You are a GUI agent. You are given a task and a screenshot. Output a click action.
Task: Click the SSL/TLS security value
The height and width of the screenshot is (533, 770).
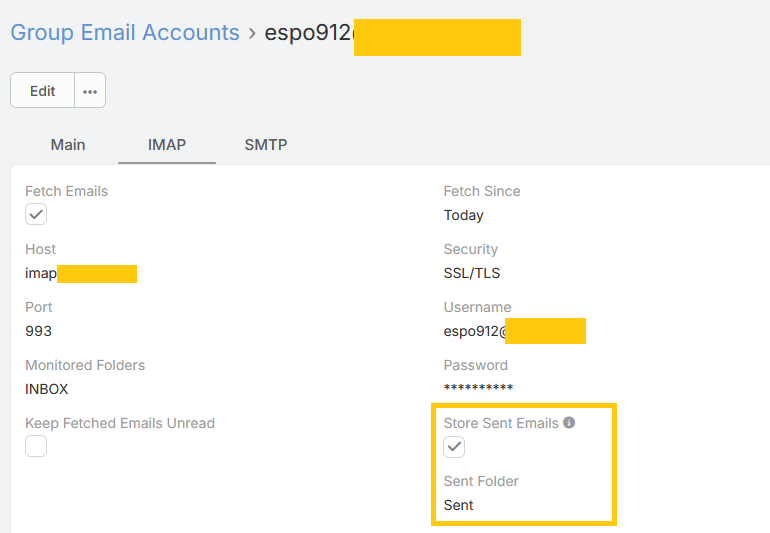471,273
